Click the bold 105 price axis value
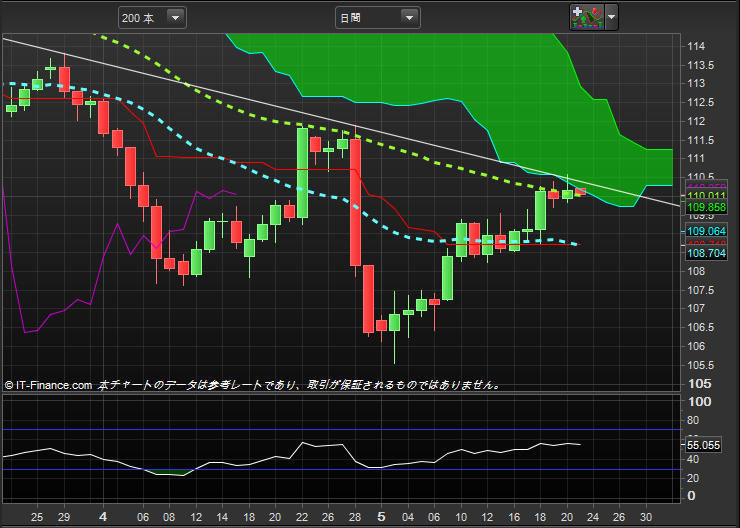Viewport: 740px width, 528px height. (699, 384)
